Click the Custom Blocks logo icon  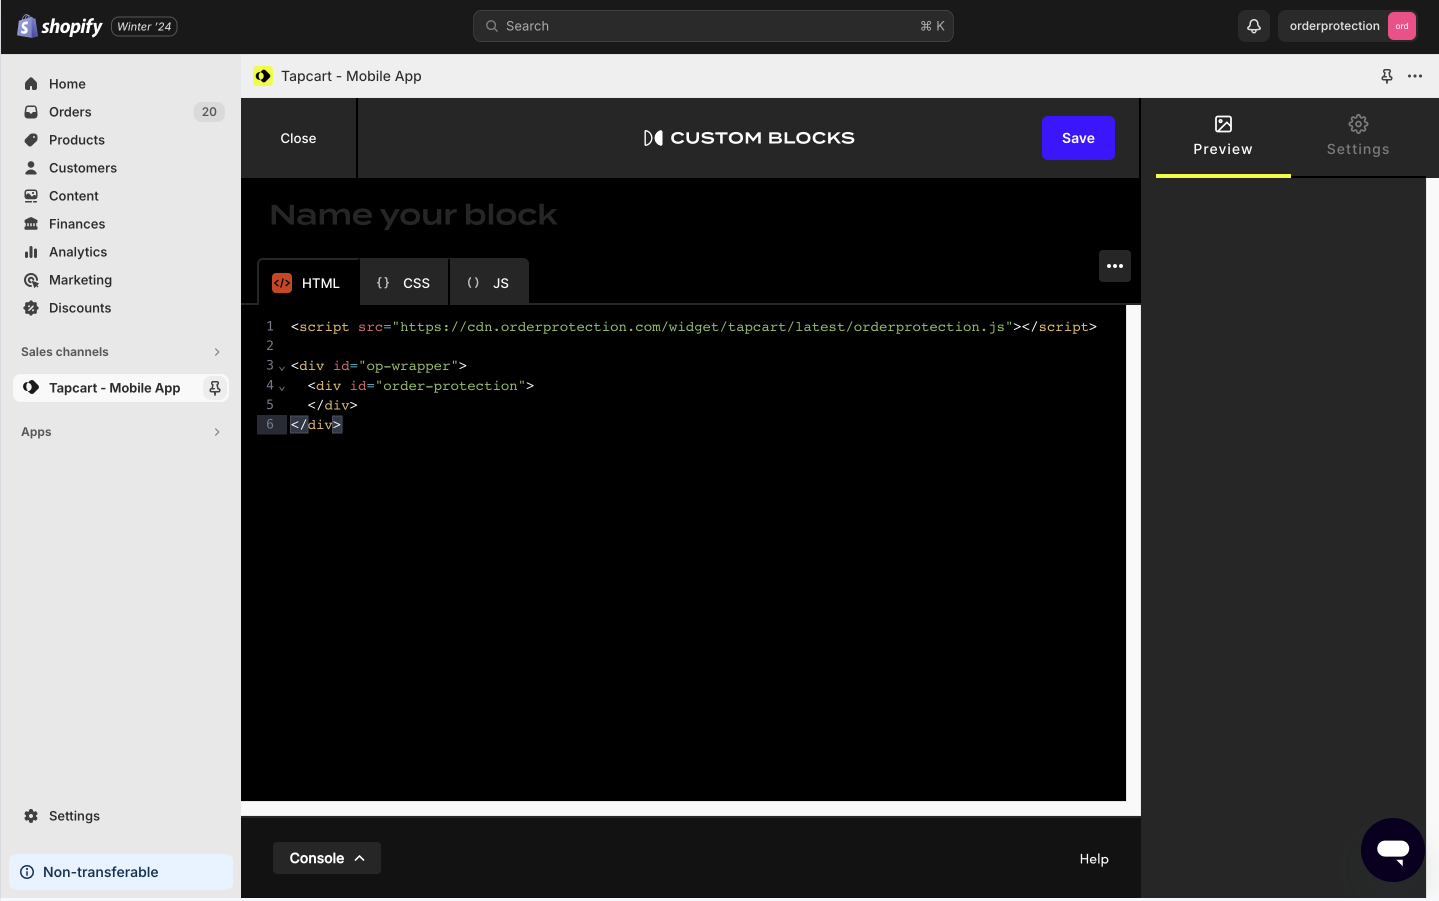[653, 138]
